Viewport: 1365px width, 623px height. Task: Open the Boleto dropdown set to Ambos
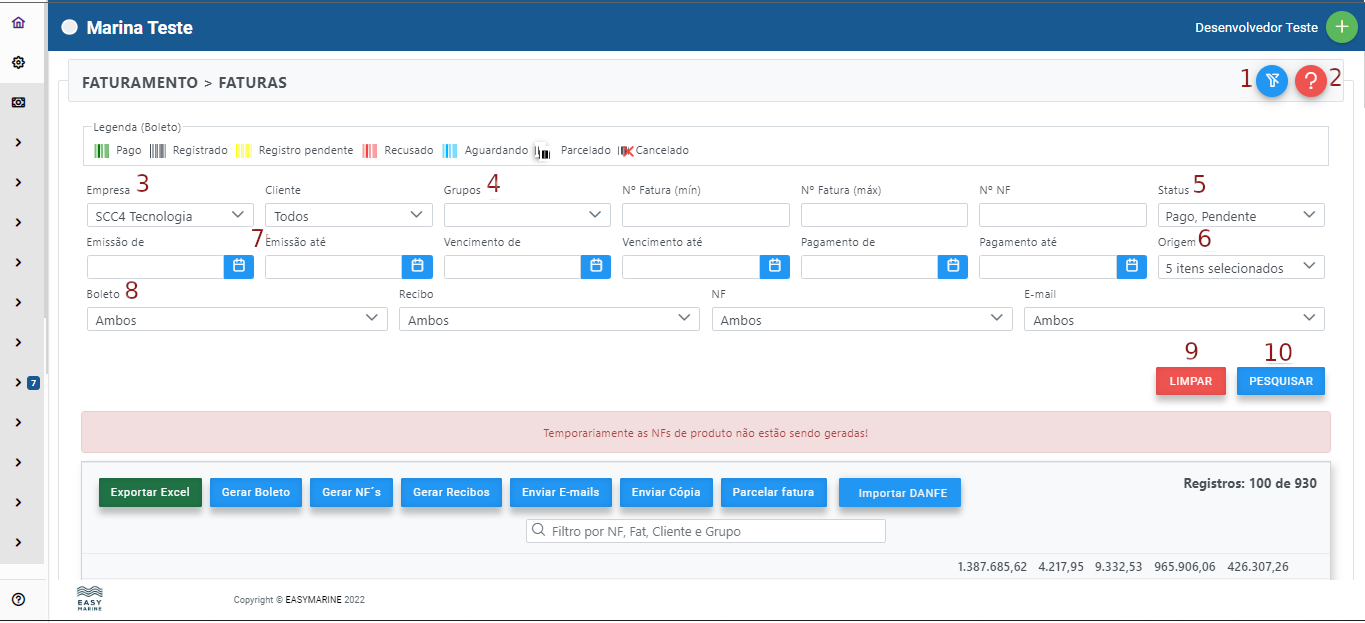click(x=236, y=319)
